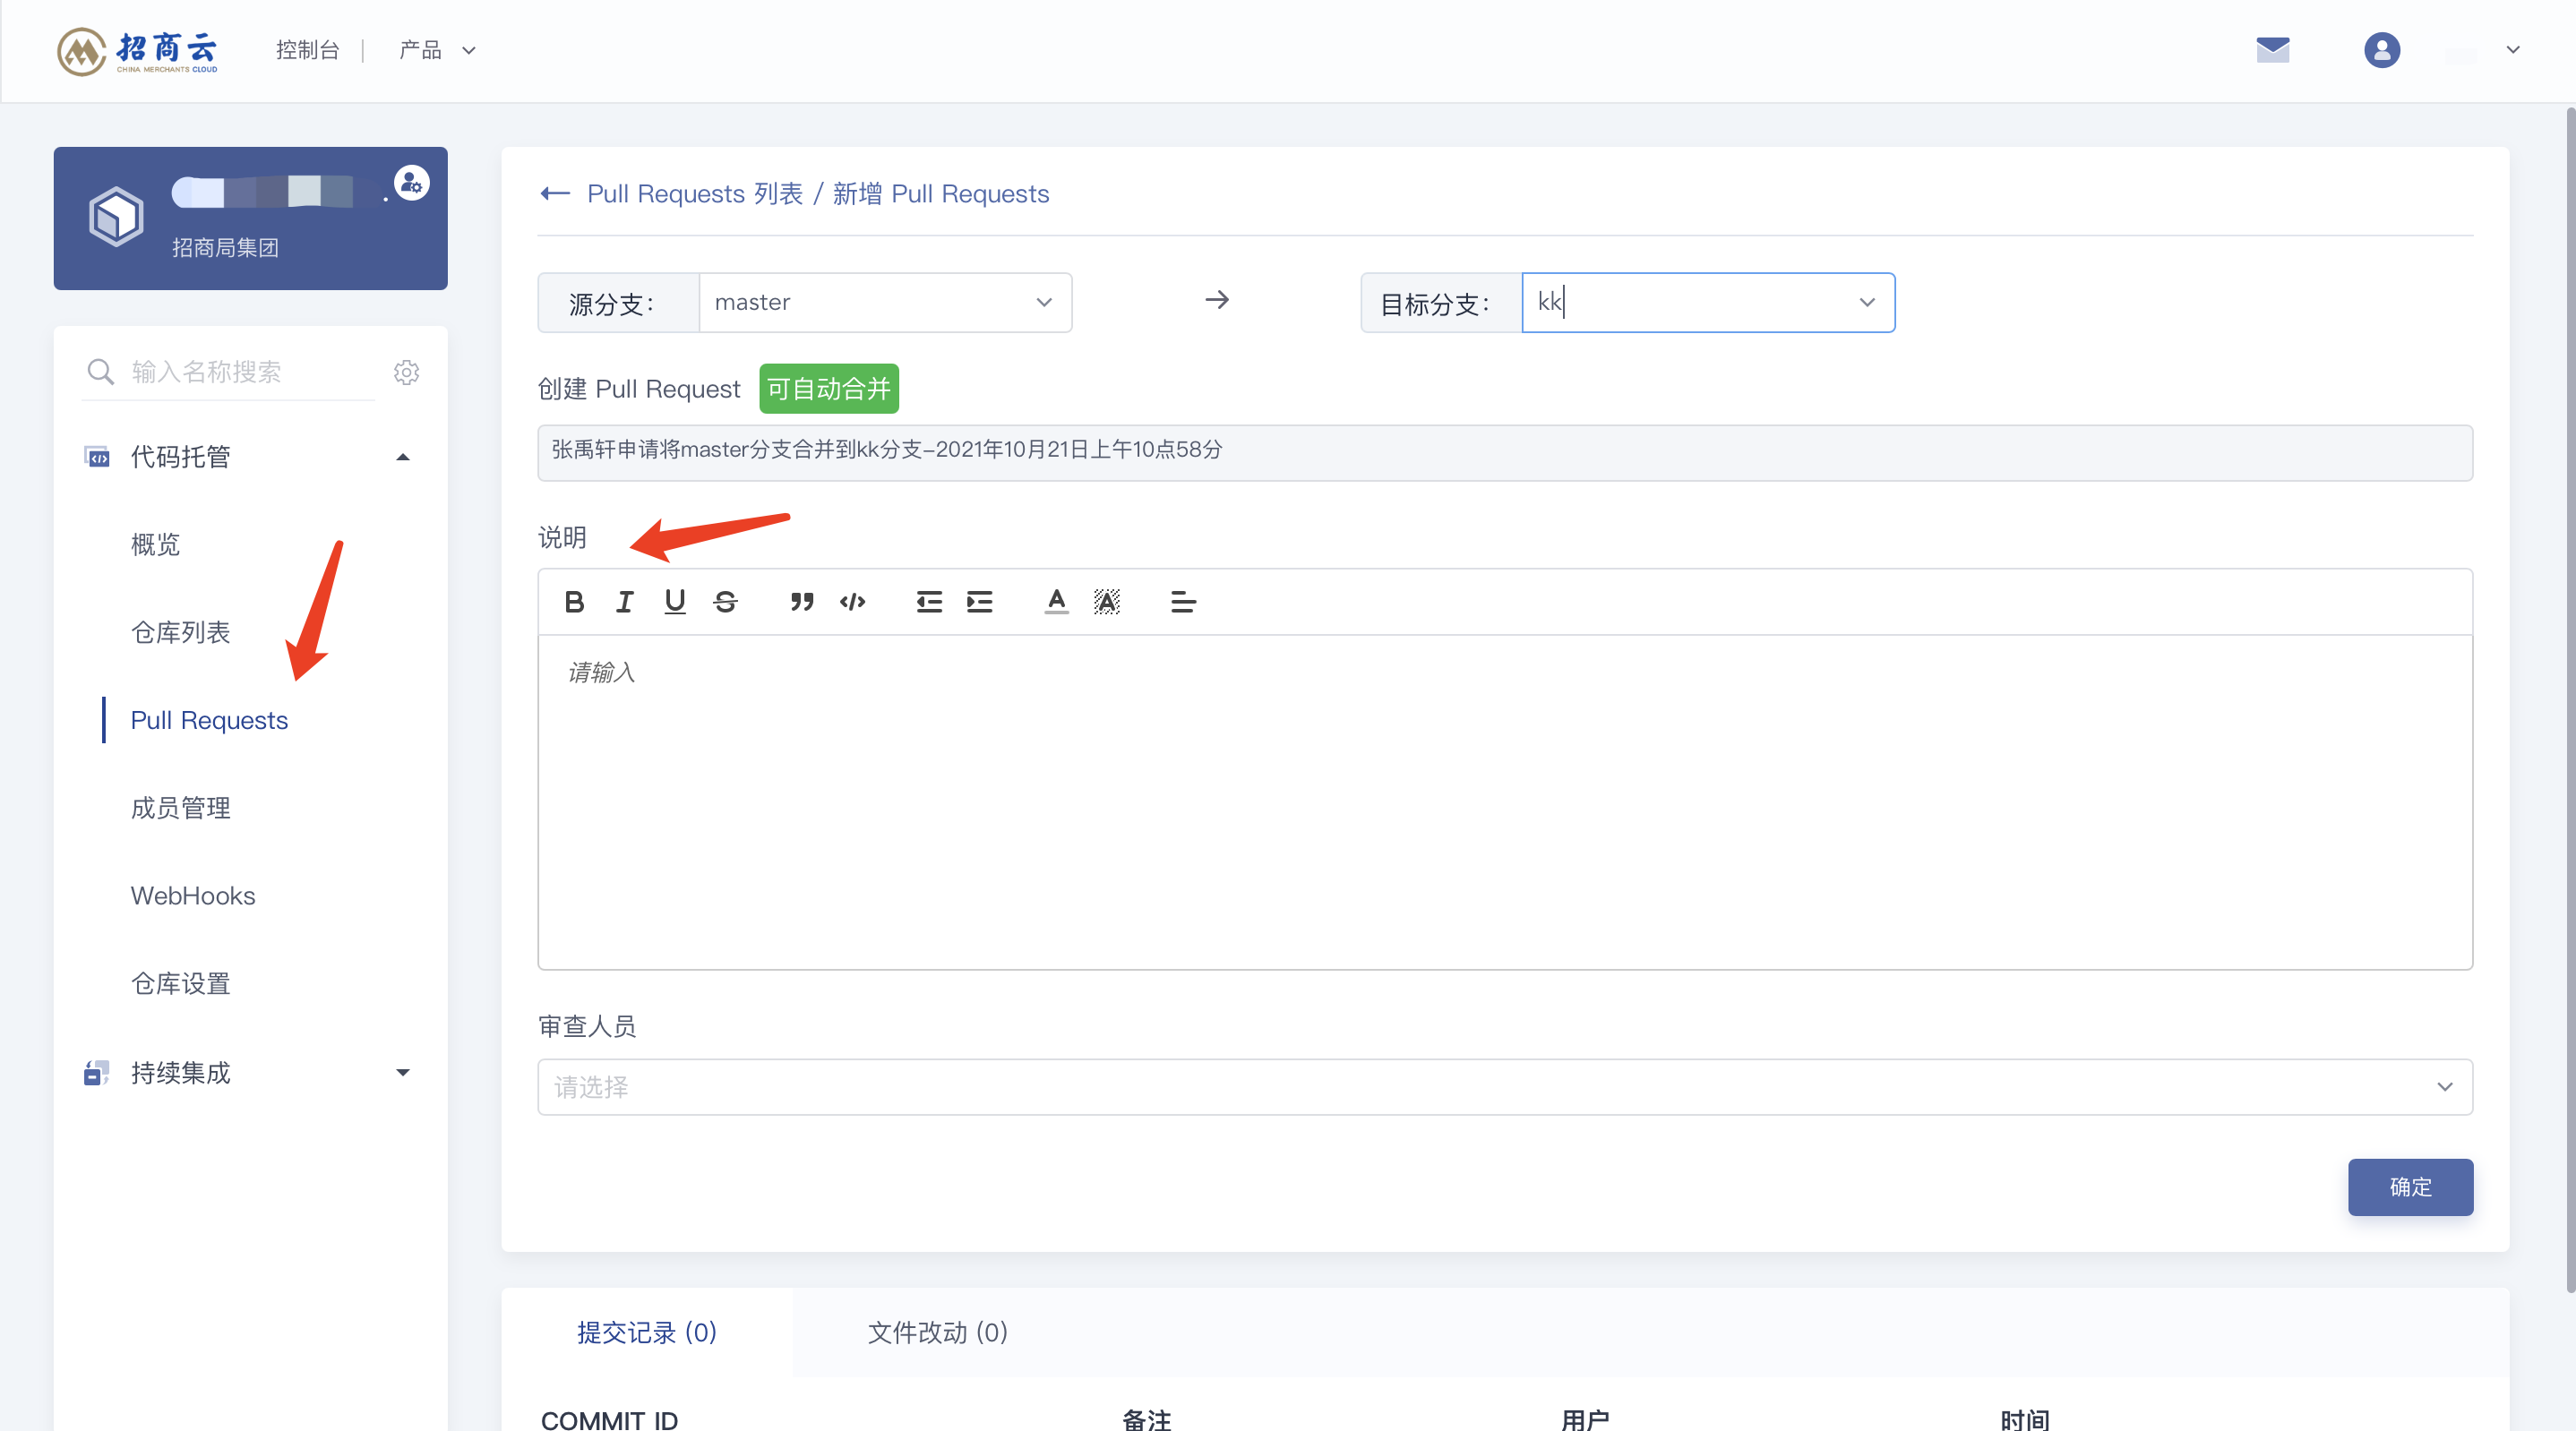Go back using the left arrow icon

pyautogui.click(x=555, y=193)
